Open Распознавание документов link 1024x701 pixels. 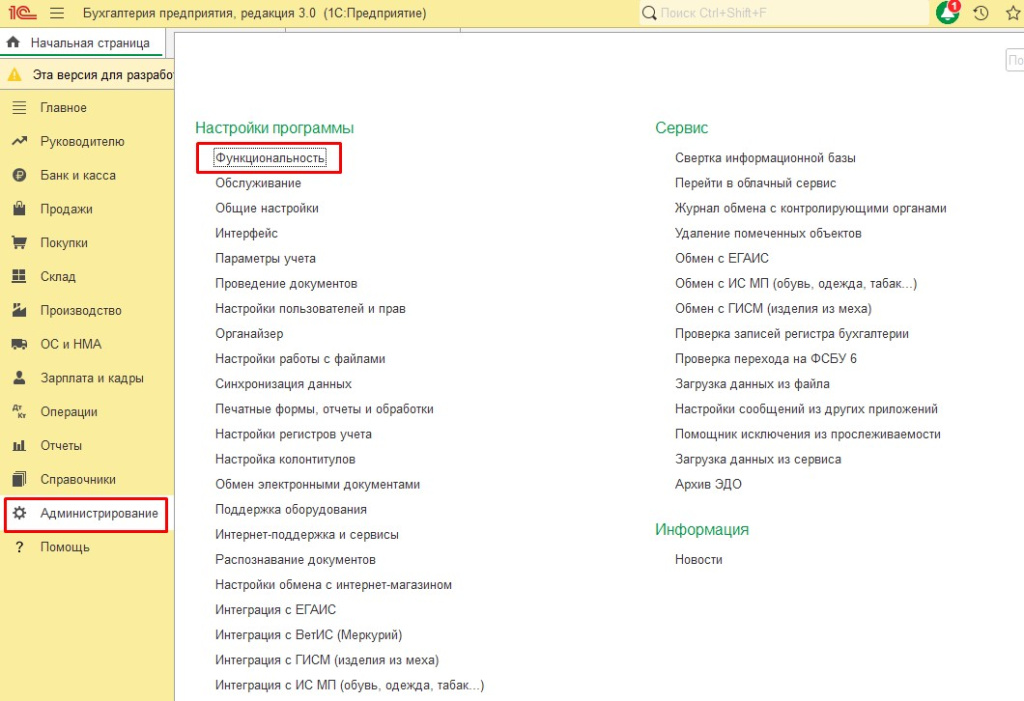click(295, 559)
